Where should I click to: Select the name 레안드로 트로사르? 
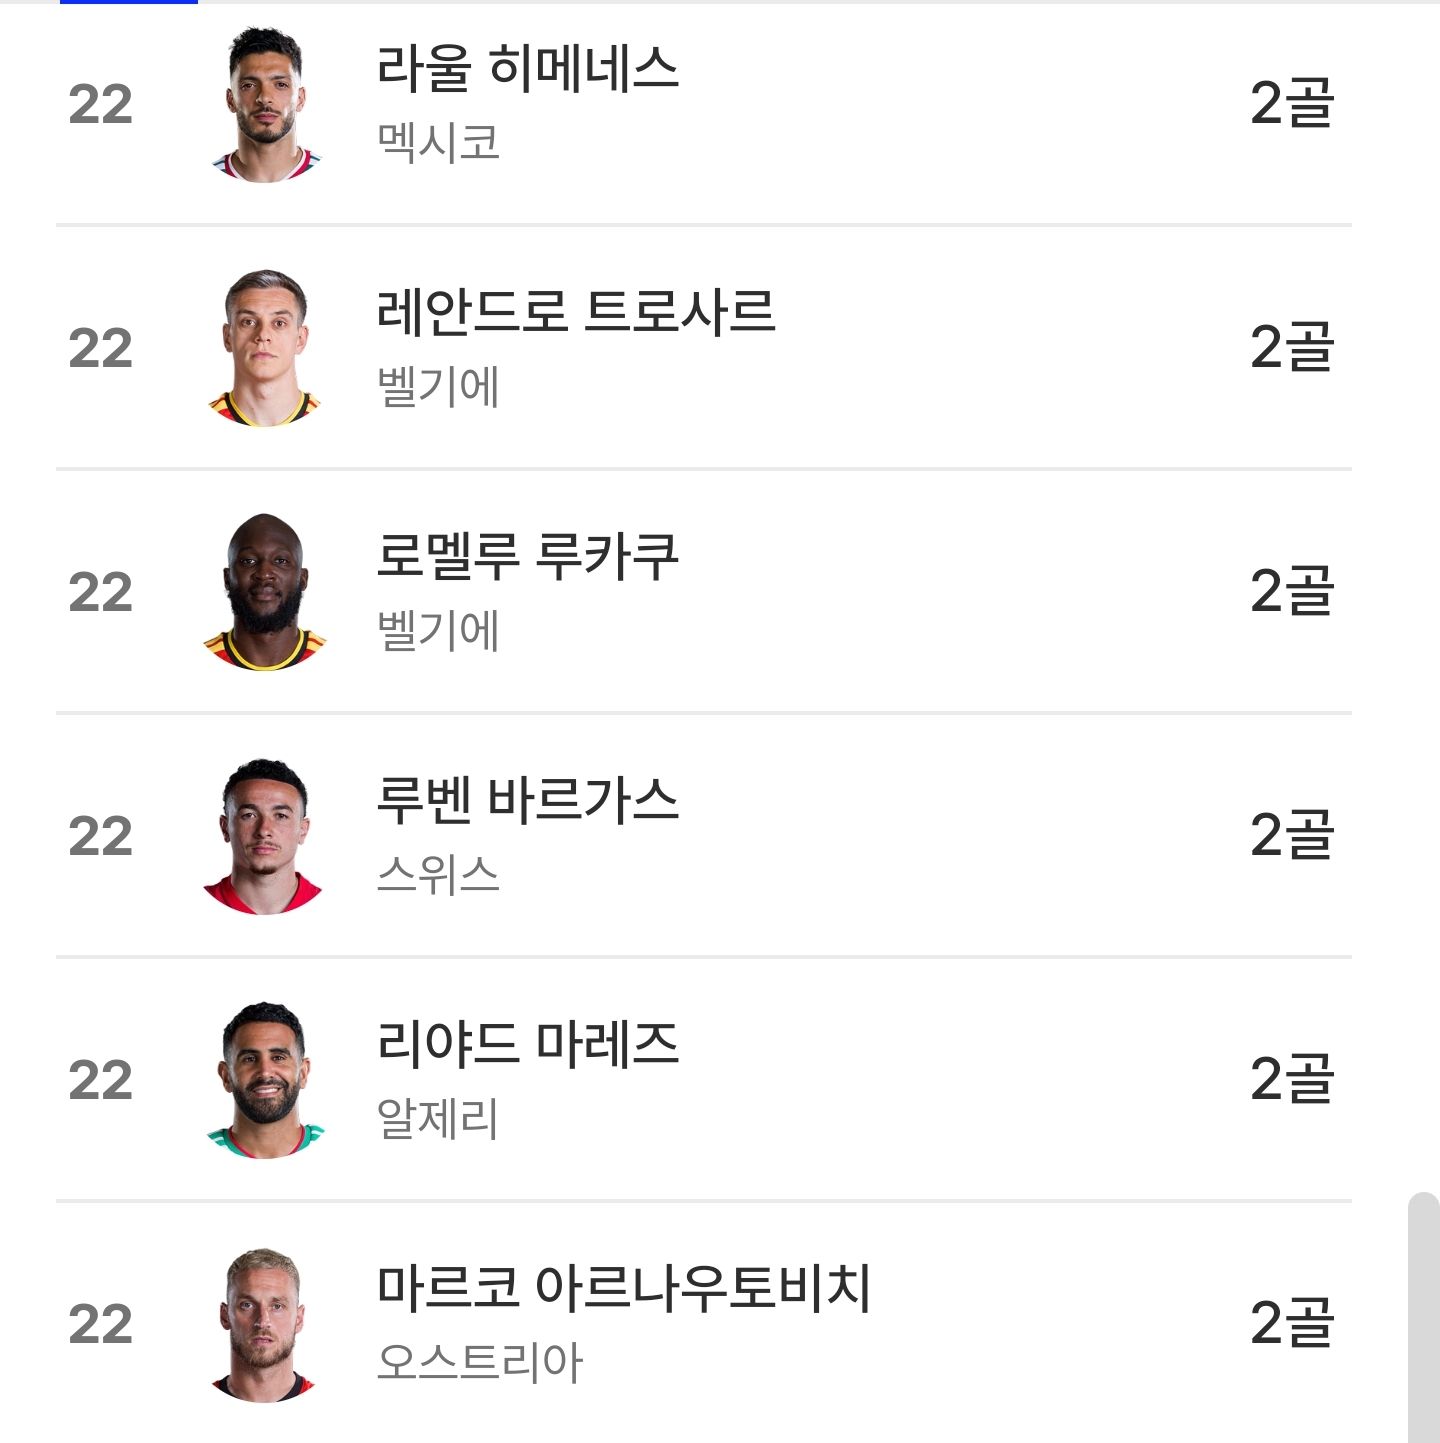pyautogui.click(x=576, y=312)
